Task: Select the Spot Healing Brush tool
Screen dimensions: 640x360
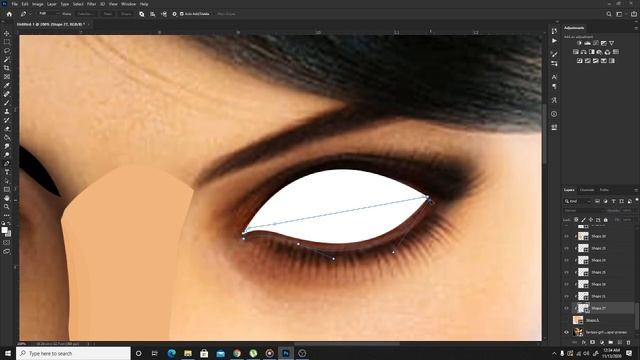Action: pyautogui.click(x=7, y=94)
